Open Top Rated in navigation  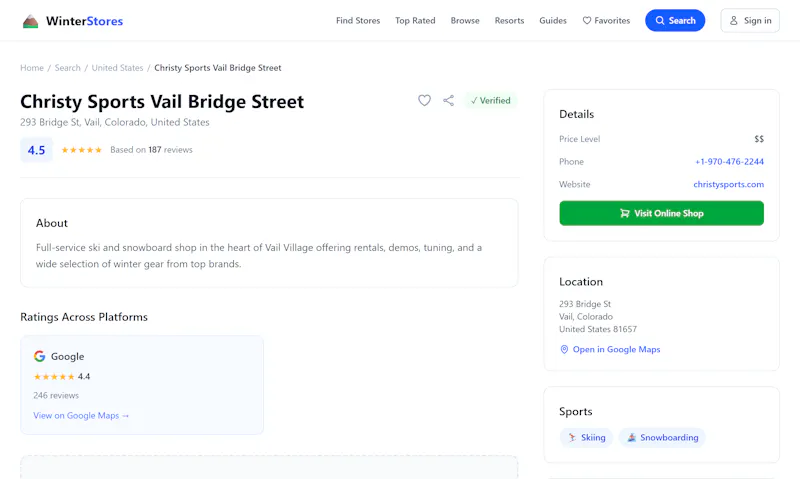click(x=415, y=20)
